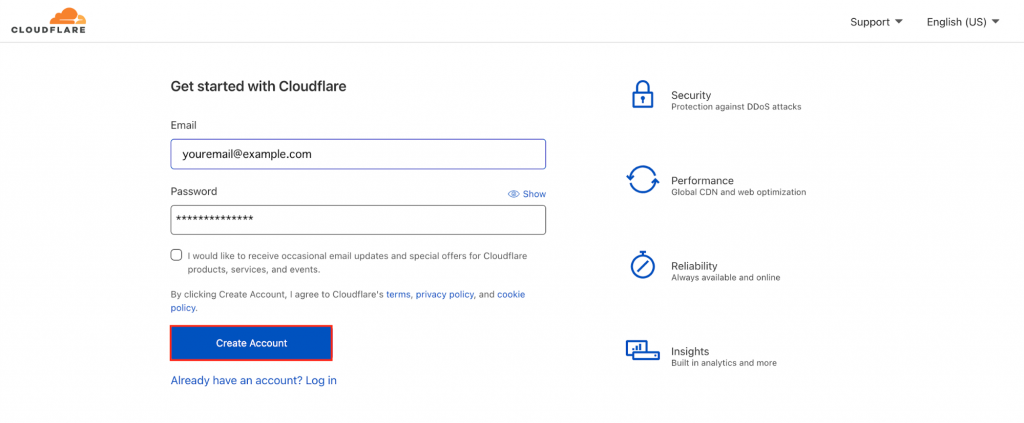1024x423 pixels.
Task: Click the eye icon beside Show
Action: (x=513, y=194)
